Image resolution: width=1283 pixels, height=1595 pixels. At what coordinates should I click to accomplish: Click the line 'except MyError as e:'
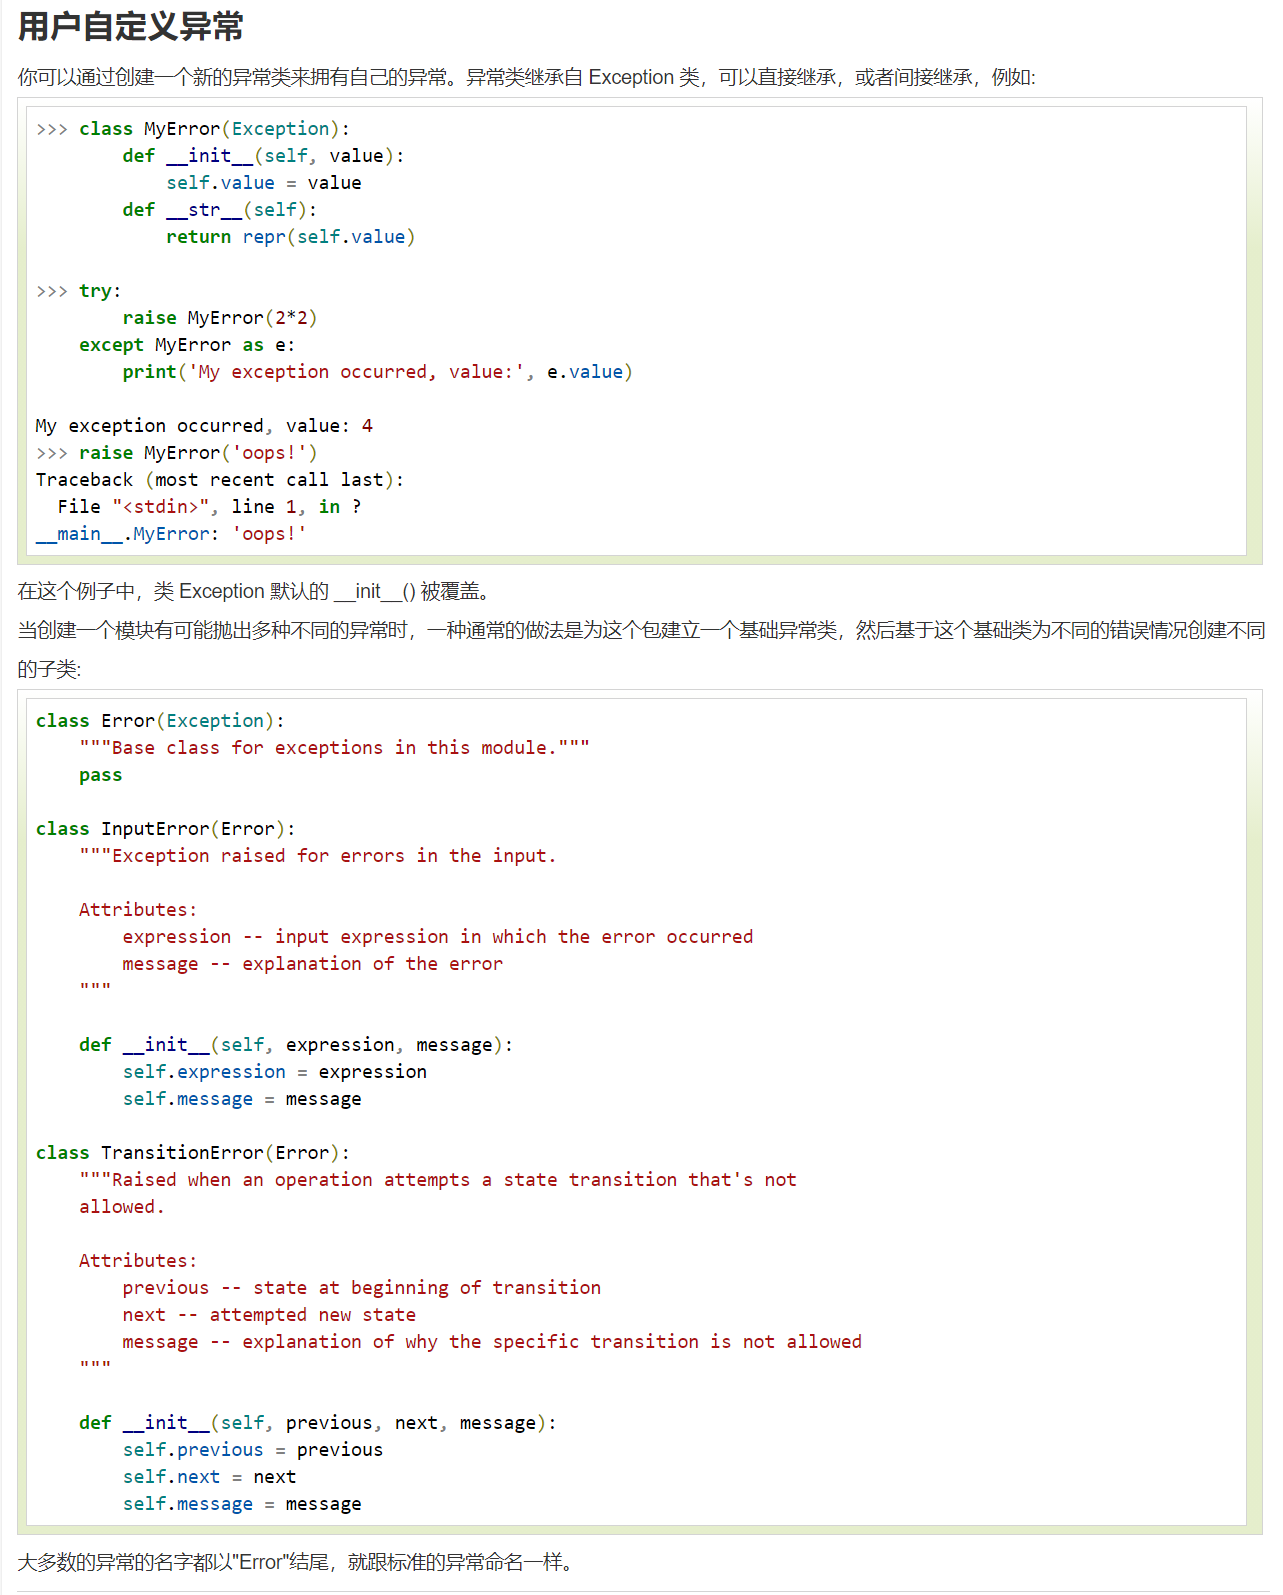(x=187, y=345)
